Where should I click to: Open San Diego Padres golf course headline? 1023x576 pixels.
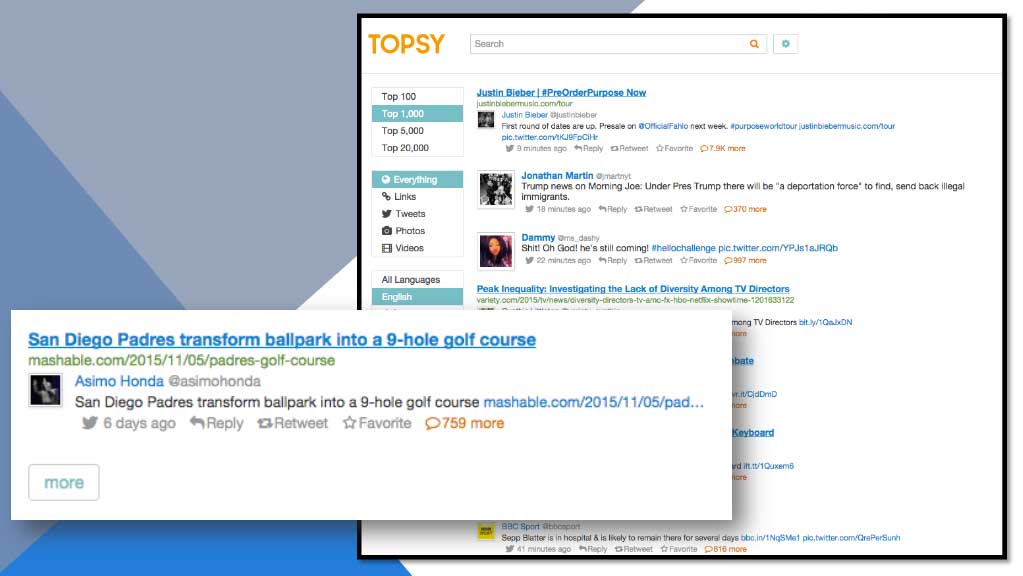(281, 339)
